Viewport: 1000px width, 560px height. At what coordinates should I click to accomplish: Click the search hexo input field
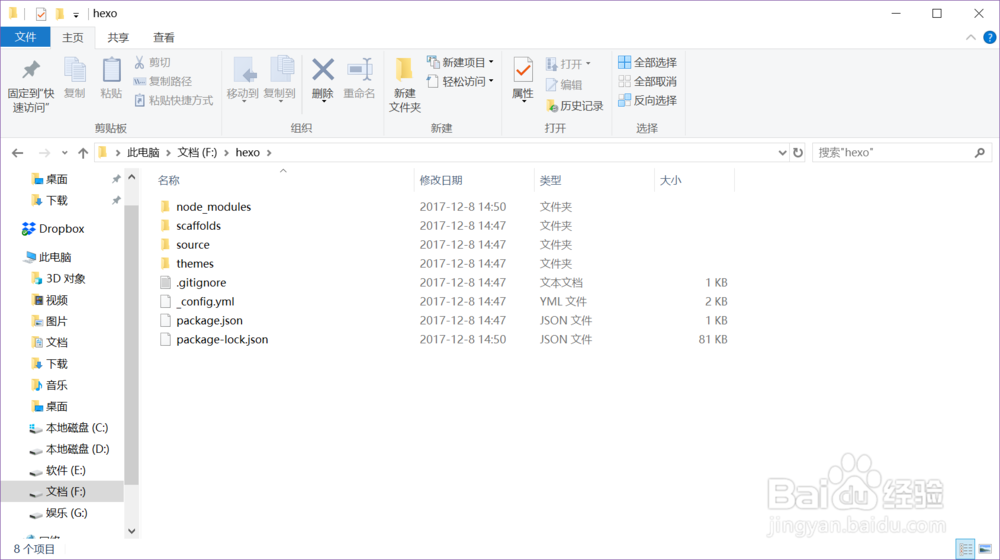(x=893, y=152)
